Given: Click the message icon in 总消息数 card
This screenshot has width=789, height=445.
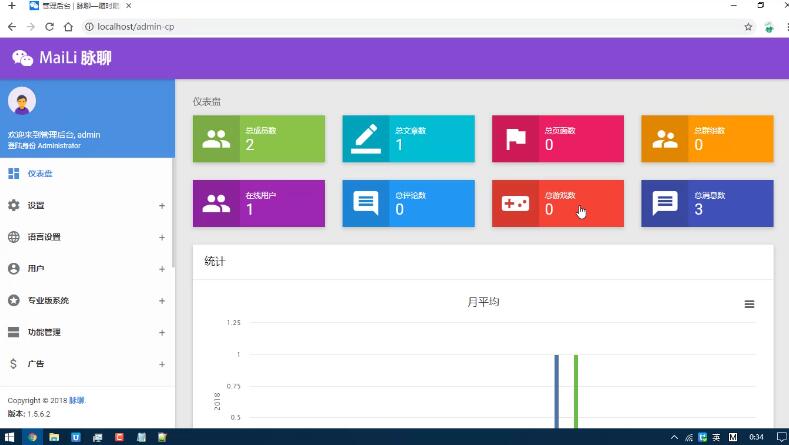Looking at the screenshot, I should point(664,203).
